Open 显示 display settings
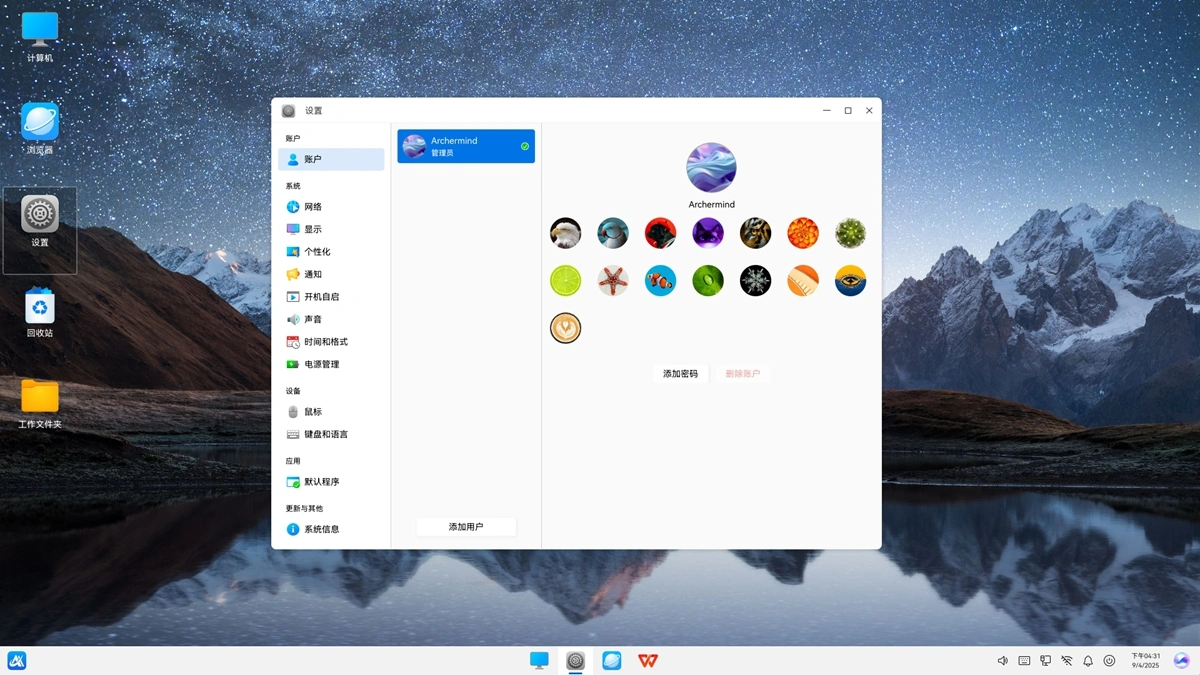 [x=313, y=229]
